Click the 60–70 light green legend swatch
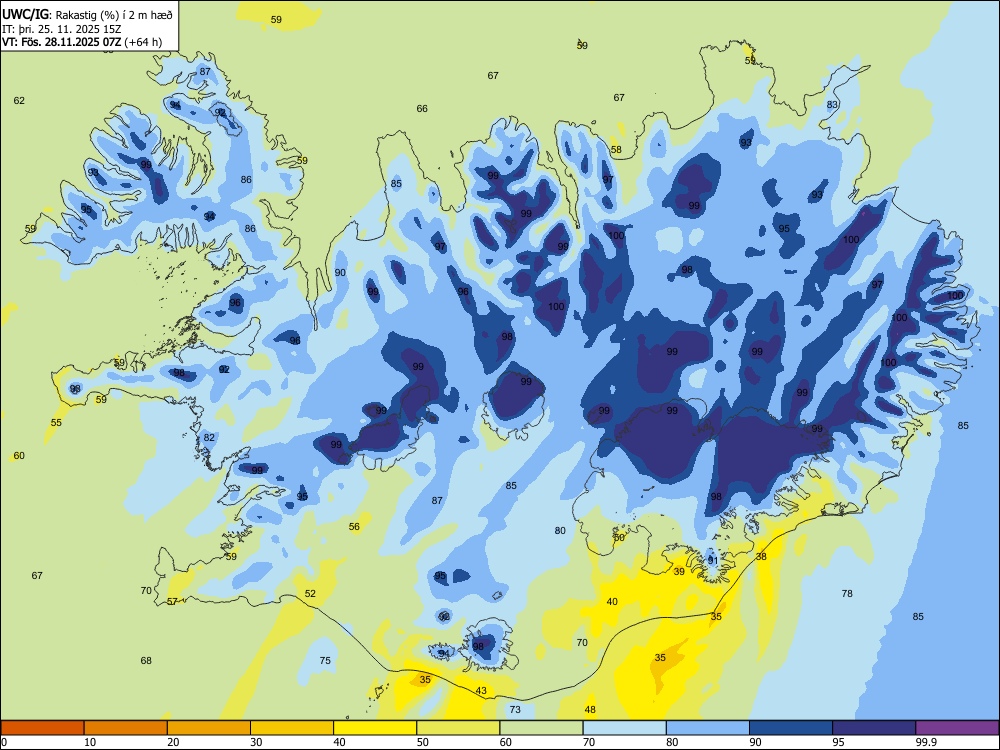The image size is (1000, 750). point(541,728)
